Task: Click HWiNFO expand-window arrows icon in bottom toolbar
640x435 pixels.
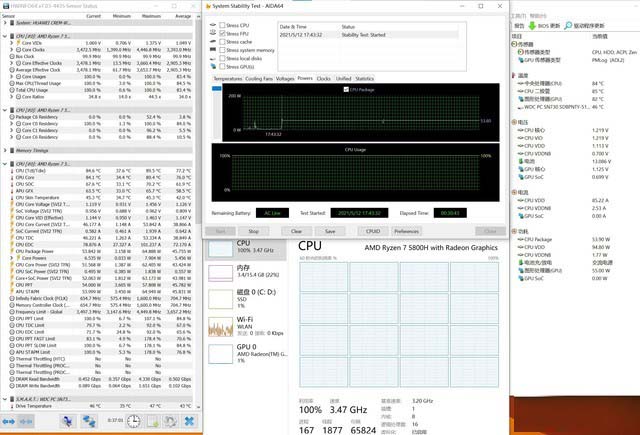Action: [9, 421]
